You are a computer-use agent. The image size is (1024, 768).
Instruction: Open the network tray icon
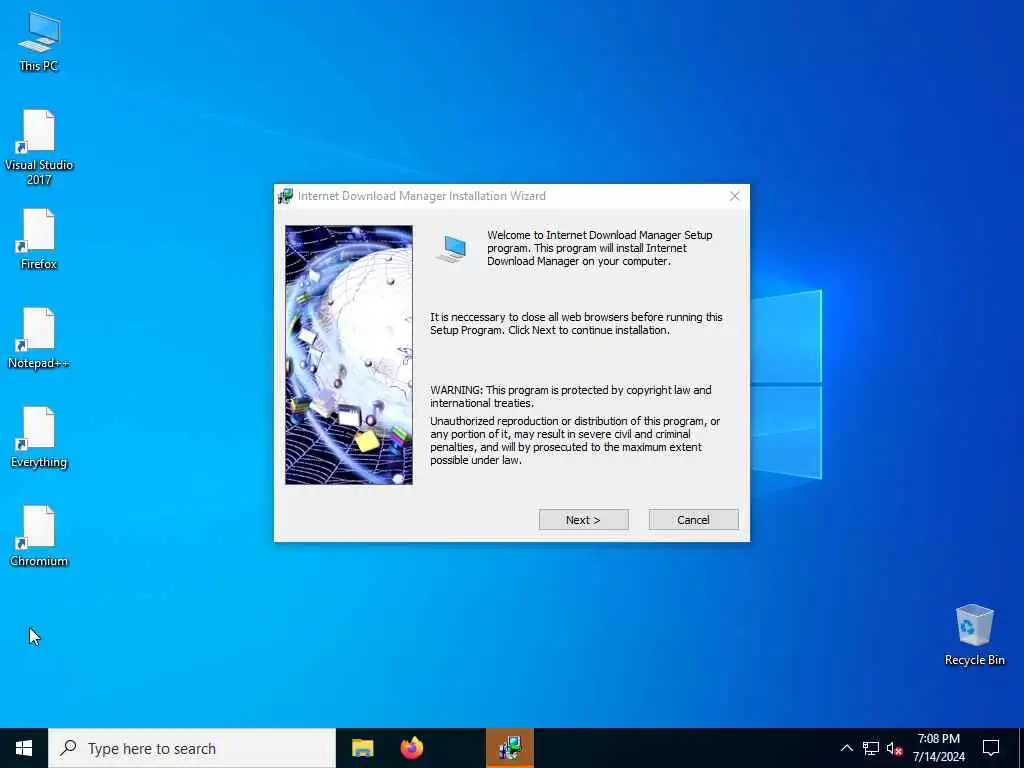871,748
